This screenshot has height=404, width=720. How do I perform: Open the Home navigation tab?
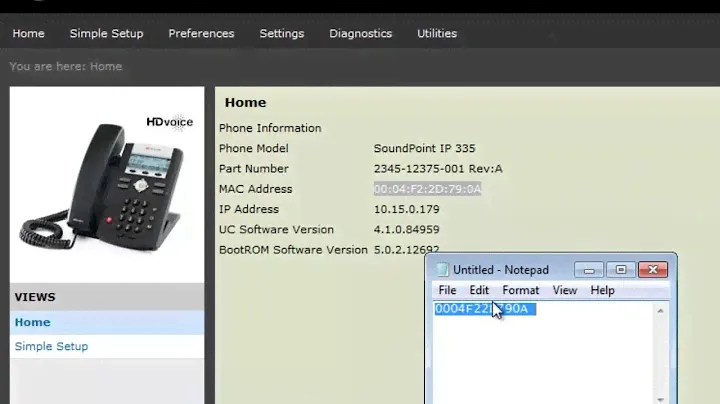pos(28,33)
